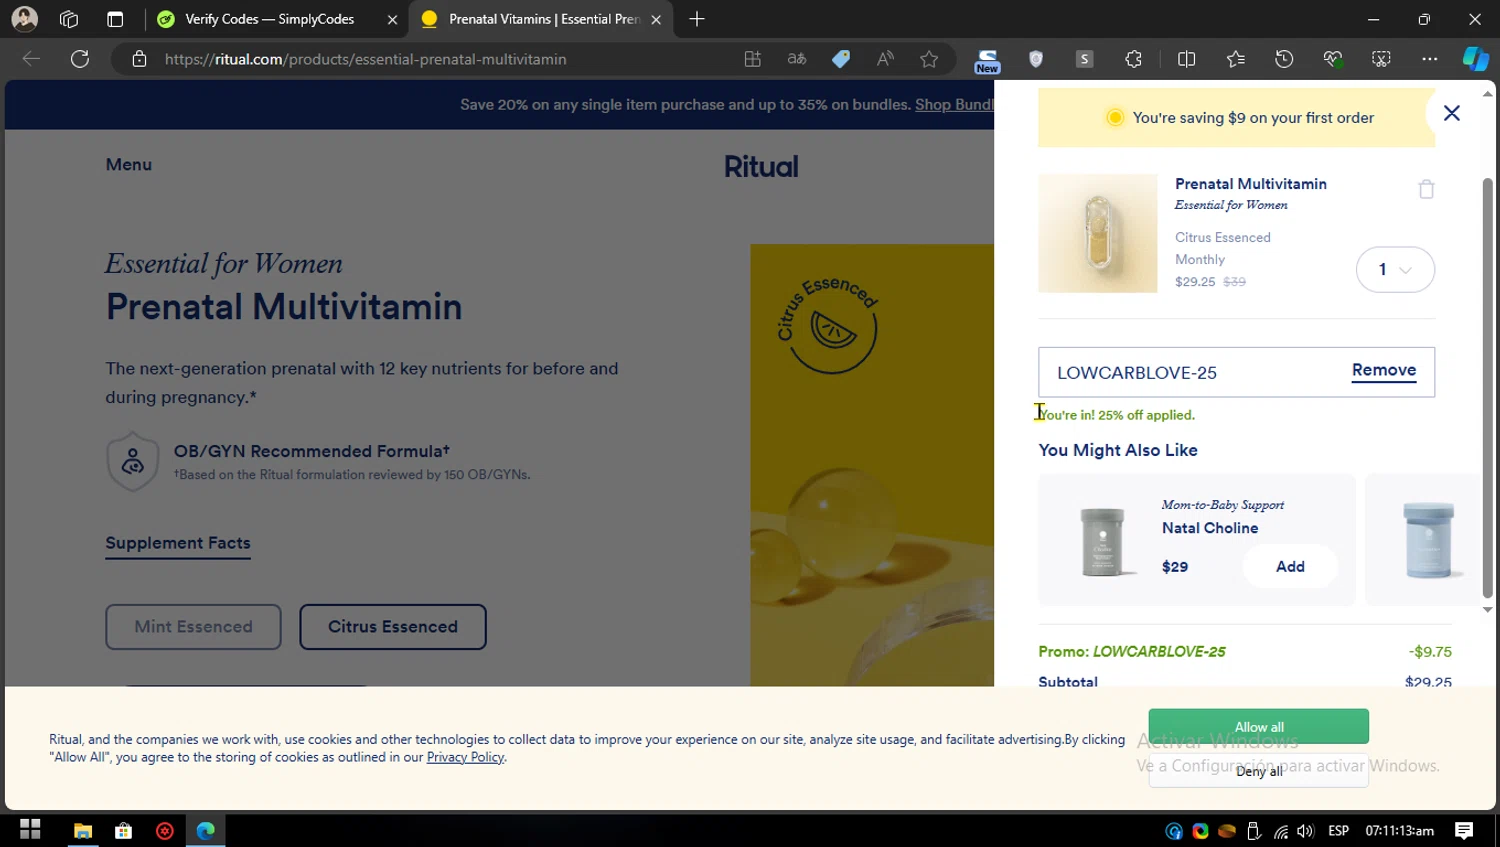Image resolution: width=1500 pixels, height=847 pixels.
Task: Open Prenatal Multivitamin cart thumbnail
Action: pos(1097,233)
